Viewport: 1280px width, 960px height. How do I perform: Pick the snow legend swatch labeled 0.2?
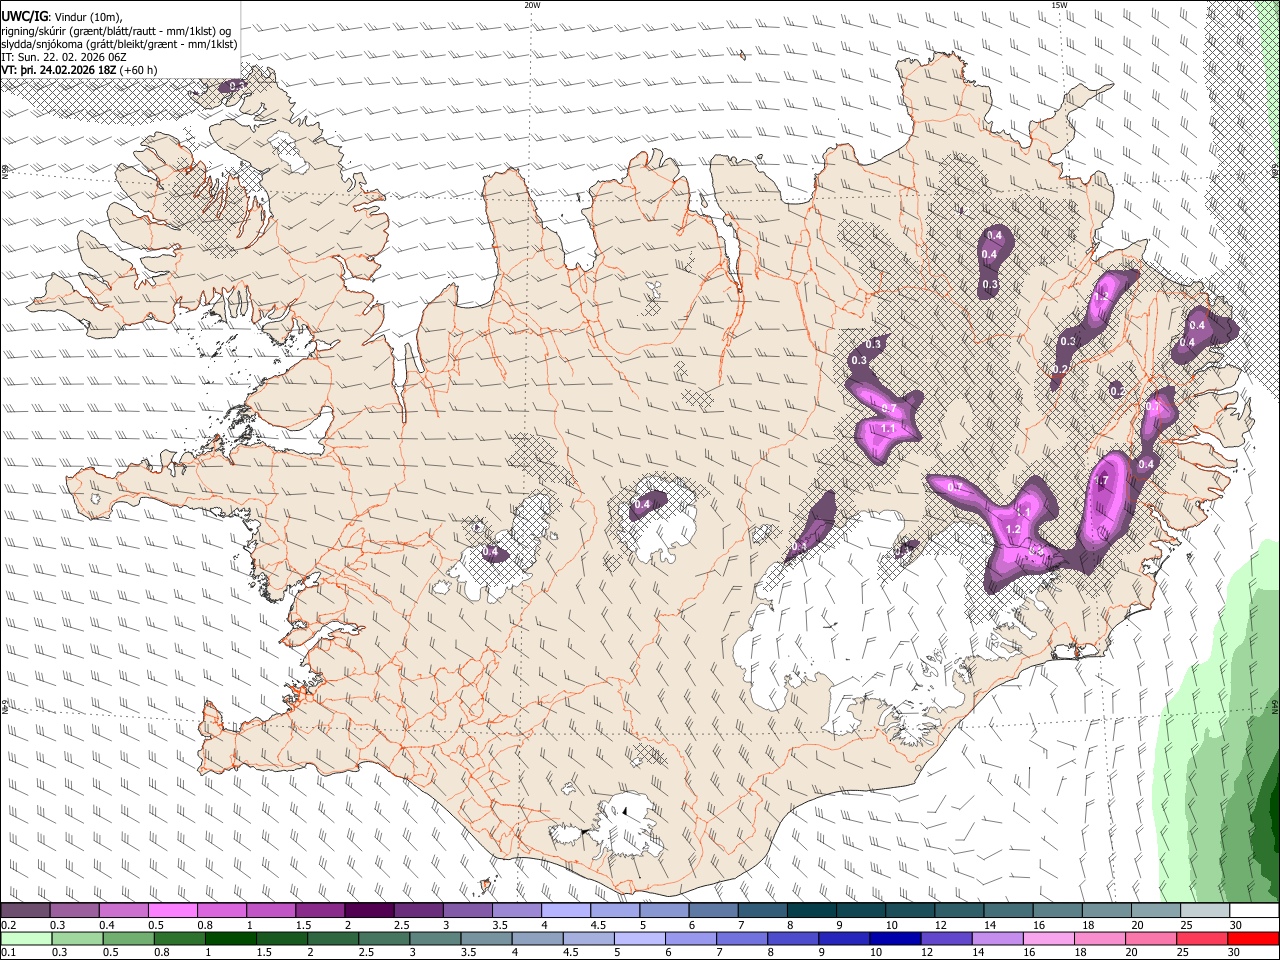25,910
